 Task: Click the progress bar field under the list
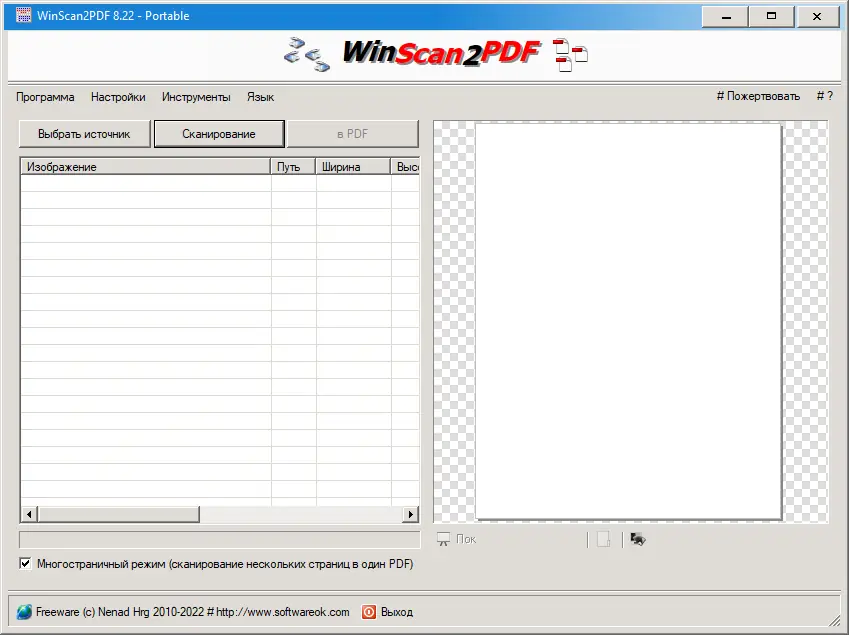[219, 540]
